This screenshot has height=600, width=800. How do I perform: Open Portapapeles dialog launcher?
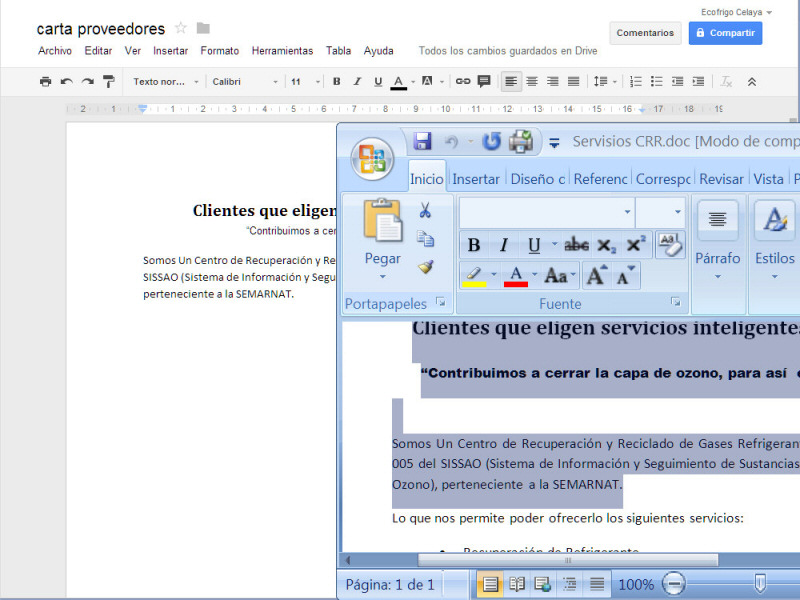pyautogui.click(x=441, y=302)
